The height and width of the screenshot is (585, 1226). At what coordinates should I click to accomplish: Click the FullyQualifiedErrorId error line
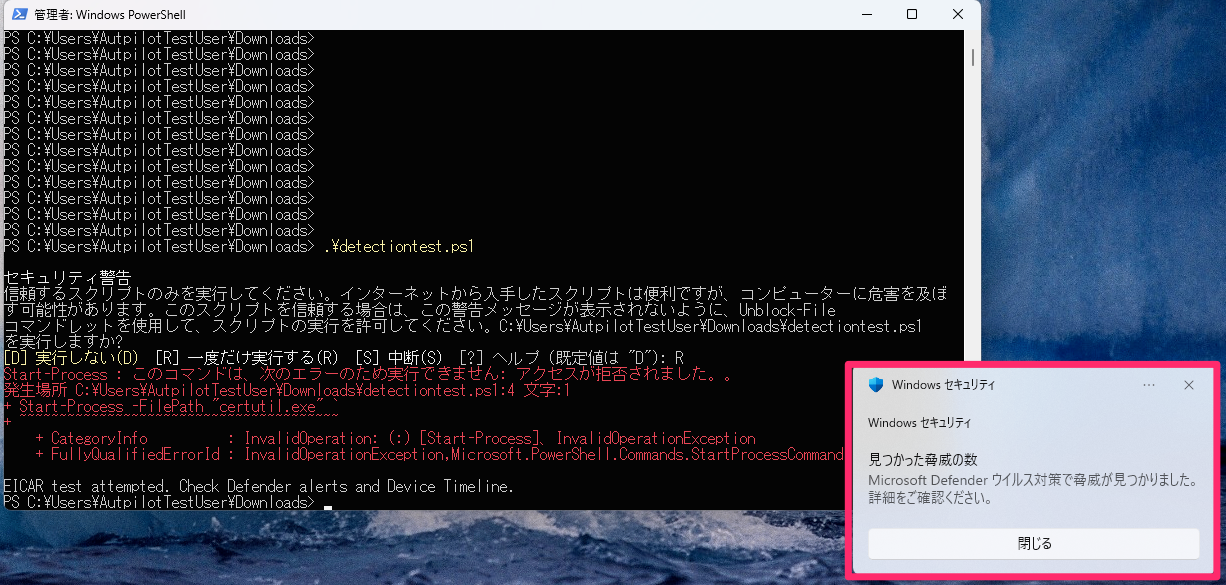439,454
